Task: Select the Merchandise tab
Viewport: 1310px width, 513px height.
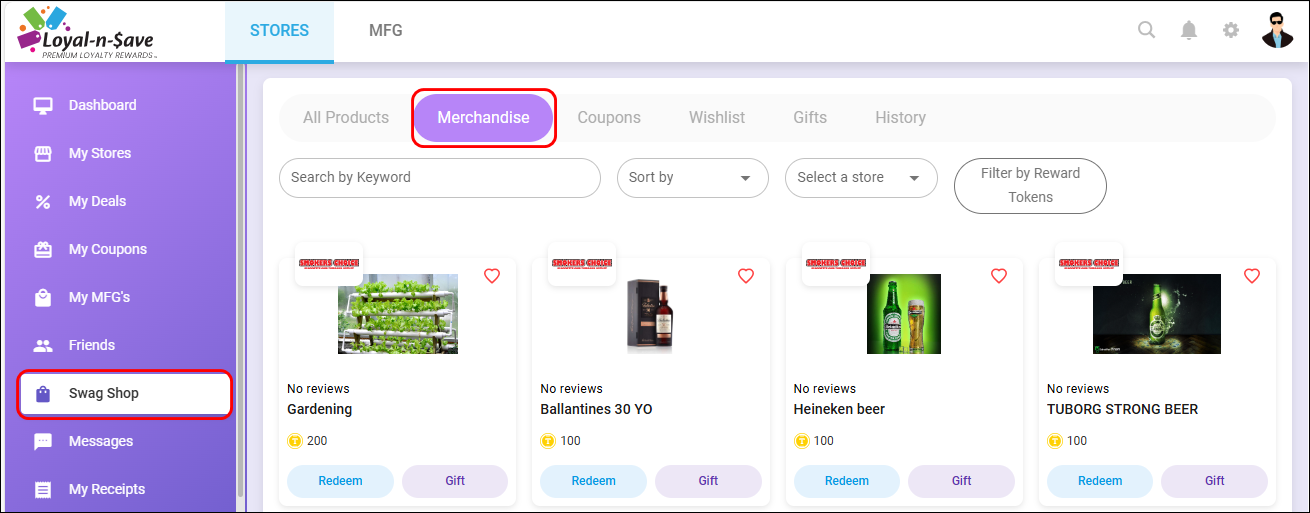Action: pos(483,118)
